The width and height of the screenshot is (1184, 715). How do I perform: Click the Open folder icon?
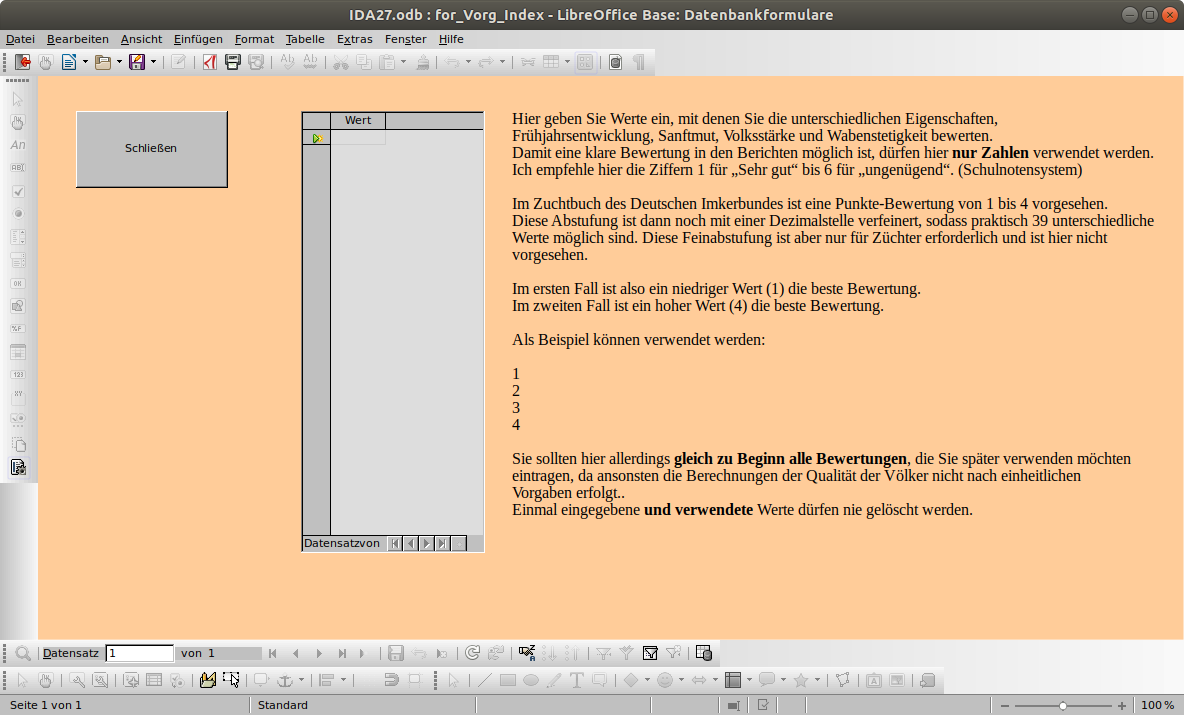(103, 62)
